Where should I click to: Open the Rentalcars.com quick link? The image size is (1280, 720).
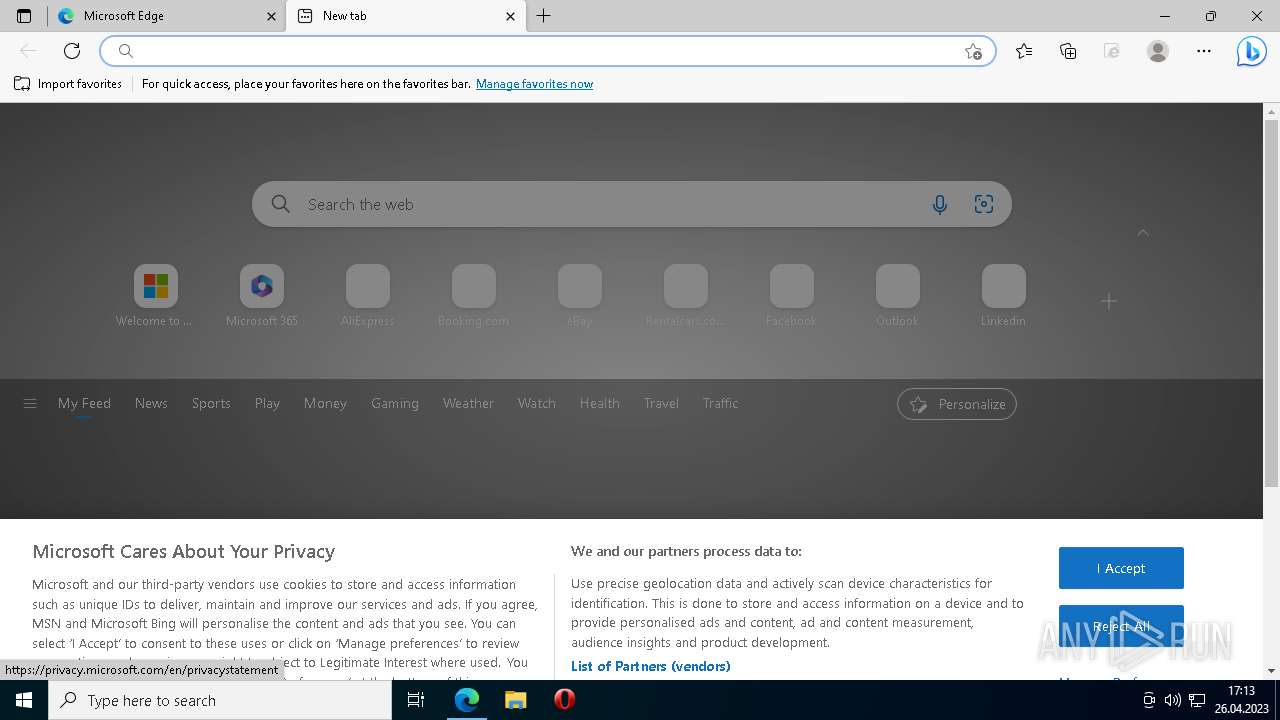[x=685, y=296]
